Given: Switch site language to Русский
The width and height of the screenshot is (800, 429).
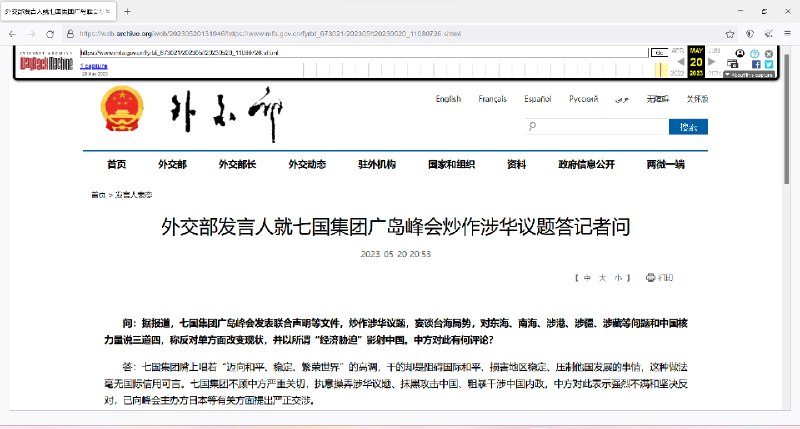Looking at the screenshot, I should [x=584, y=99].
